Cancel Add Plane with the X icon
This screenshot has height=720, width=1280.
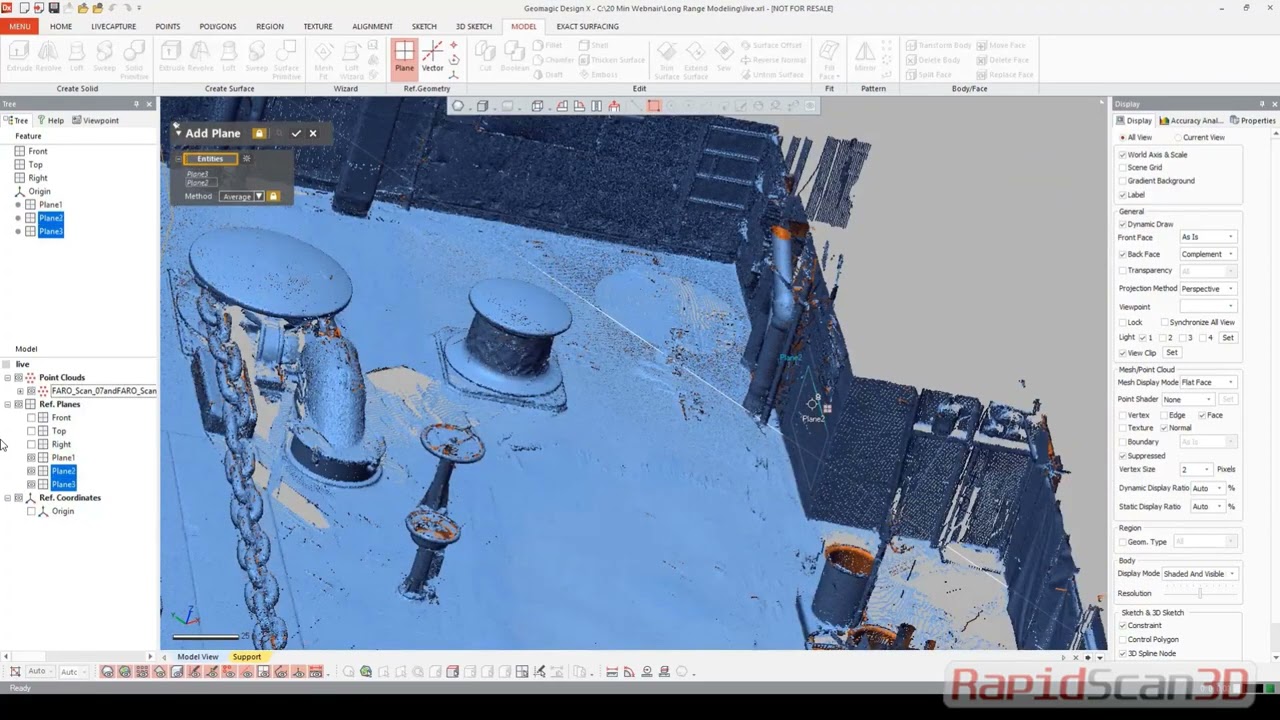(x=313, y=133)
